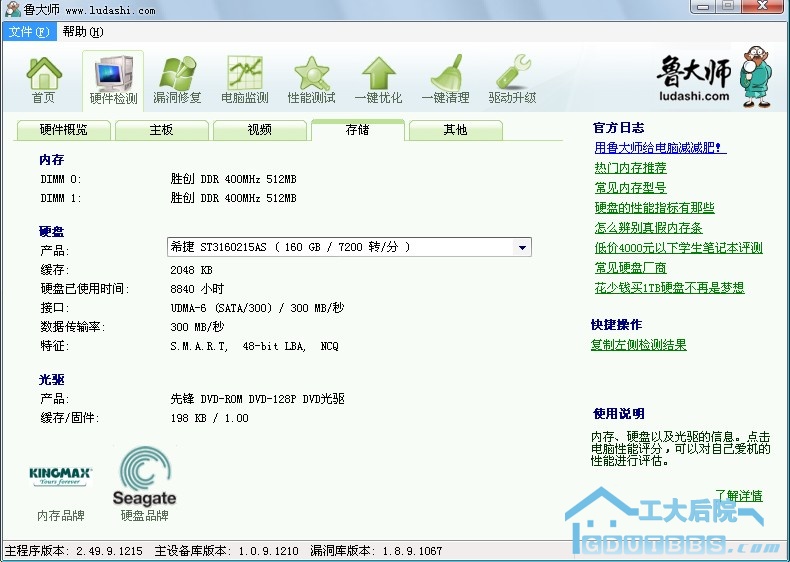Screen dimensions: 790x562
Task: Open link 硬盘的性能指标有那些
Action: (x=654, y=208)
